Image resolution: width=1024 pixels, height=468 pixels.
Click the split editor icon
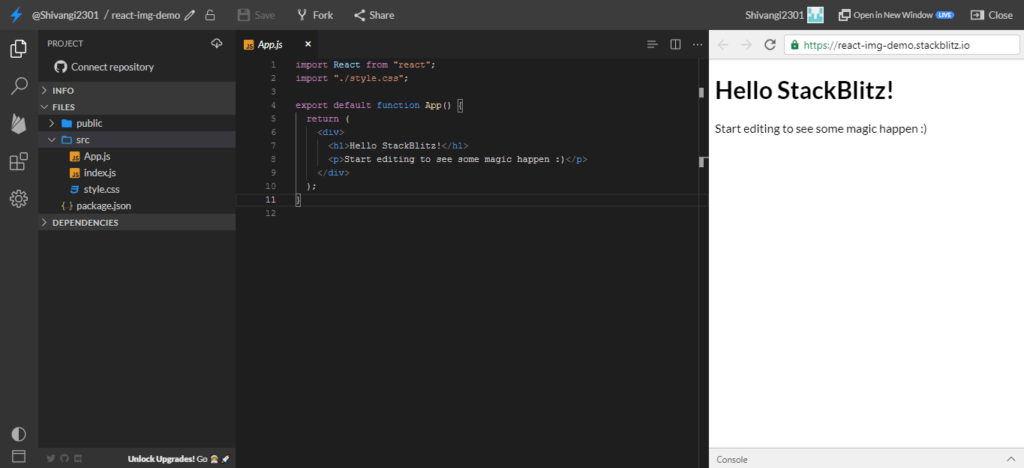click(675, 44)
